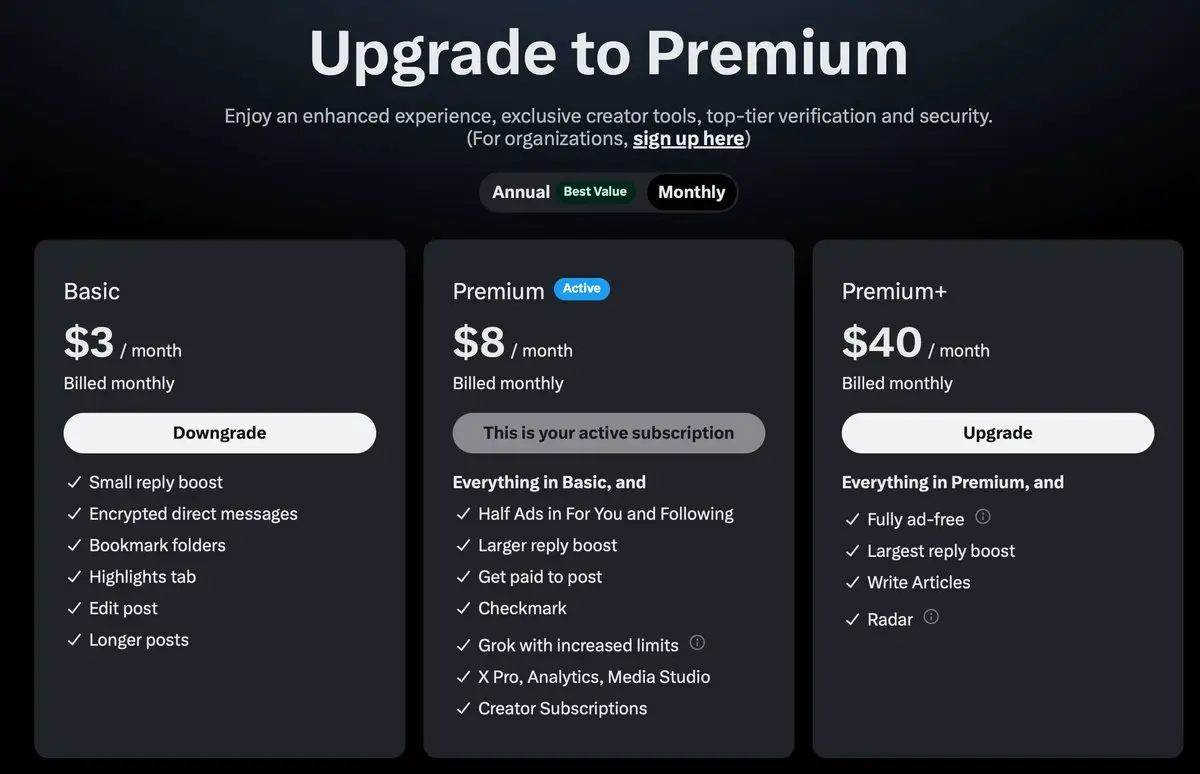
Task: Click the Premium+ plan title
Action: tap(894, 291)
